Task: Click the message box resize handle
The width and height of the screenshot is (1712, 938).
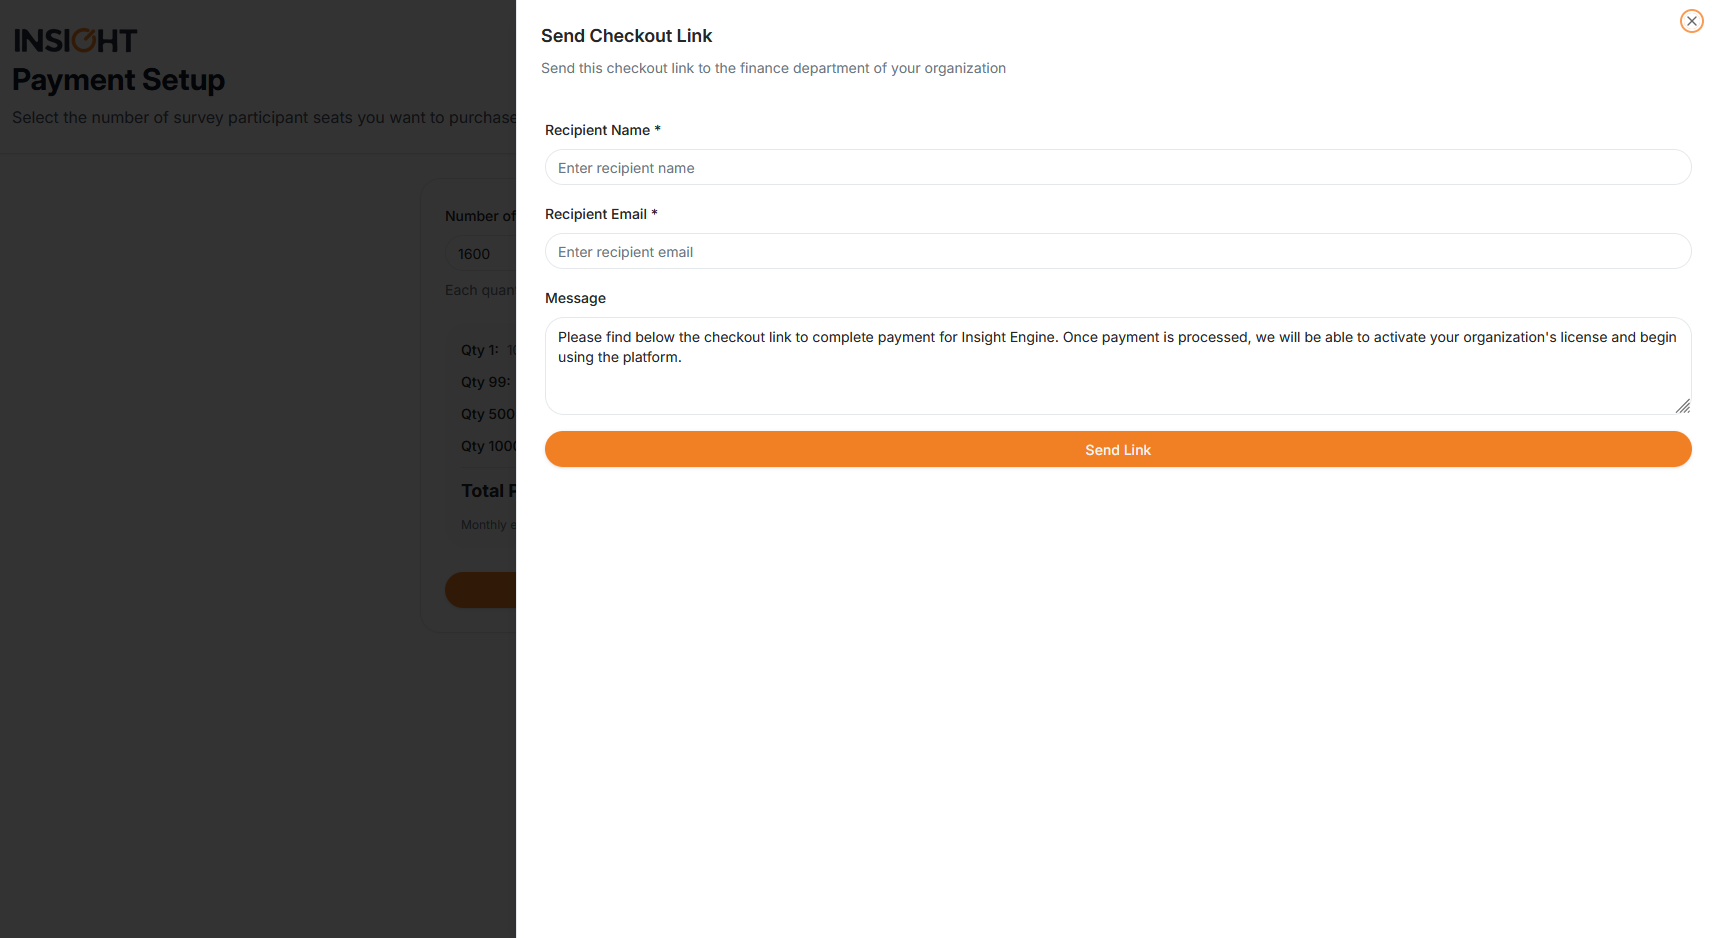Action: point(1683,406)
